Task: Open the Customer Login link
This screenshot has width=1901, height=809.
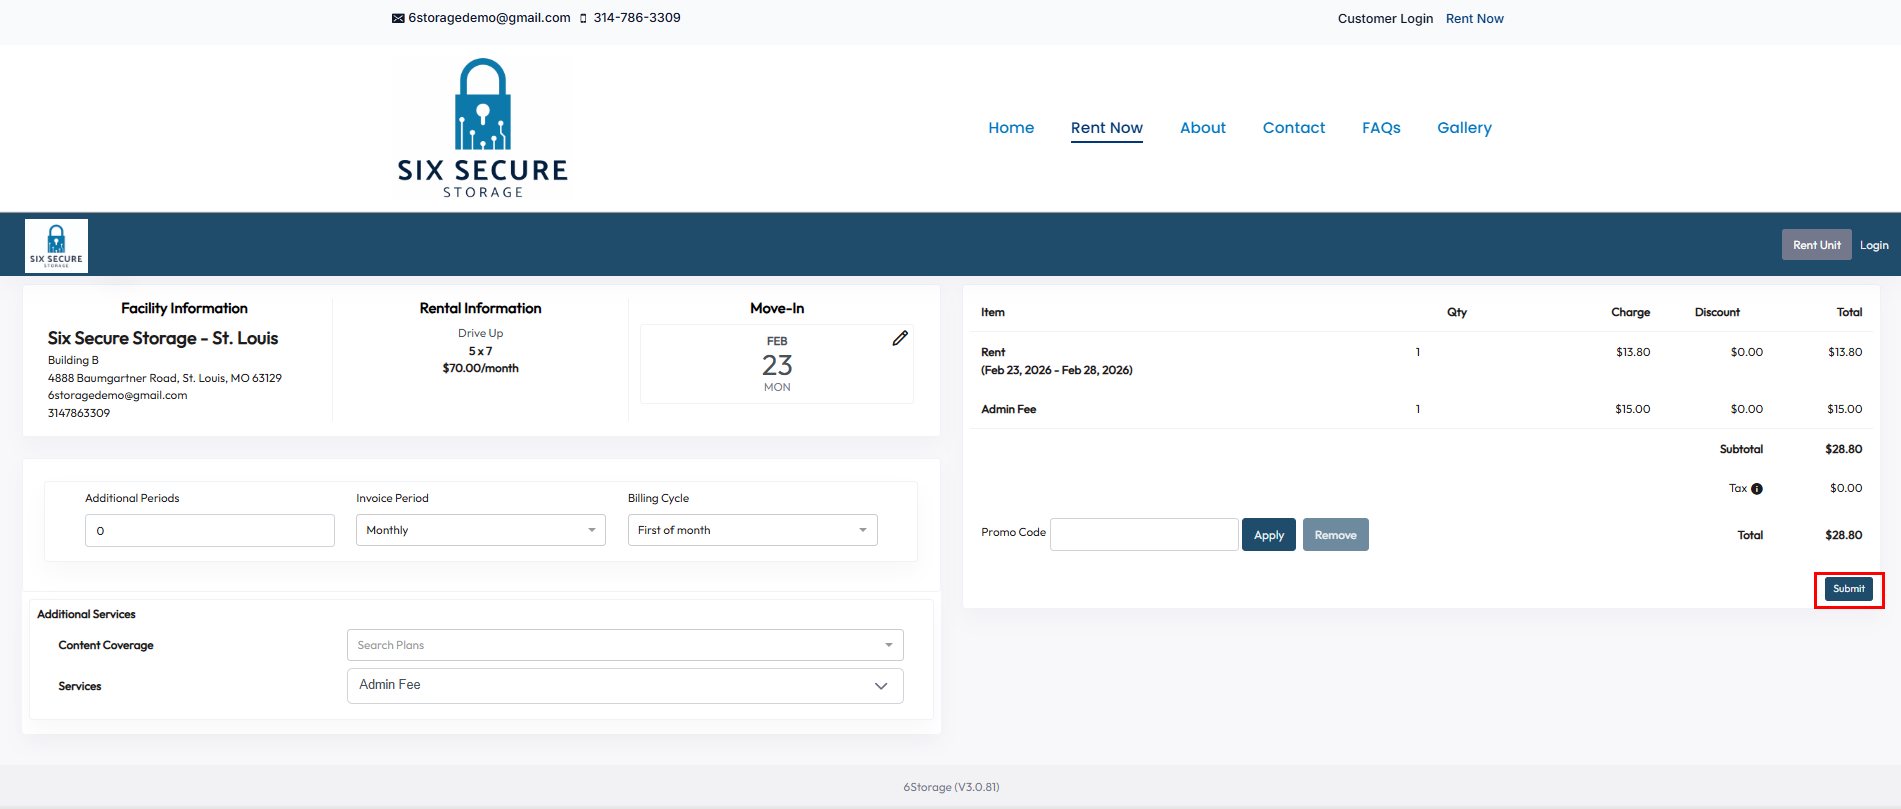Action: click(x=1385, y=19)
